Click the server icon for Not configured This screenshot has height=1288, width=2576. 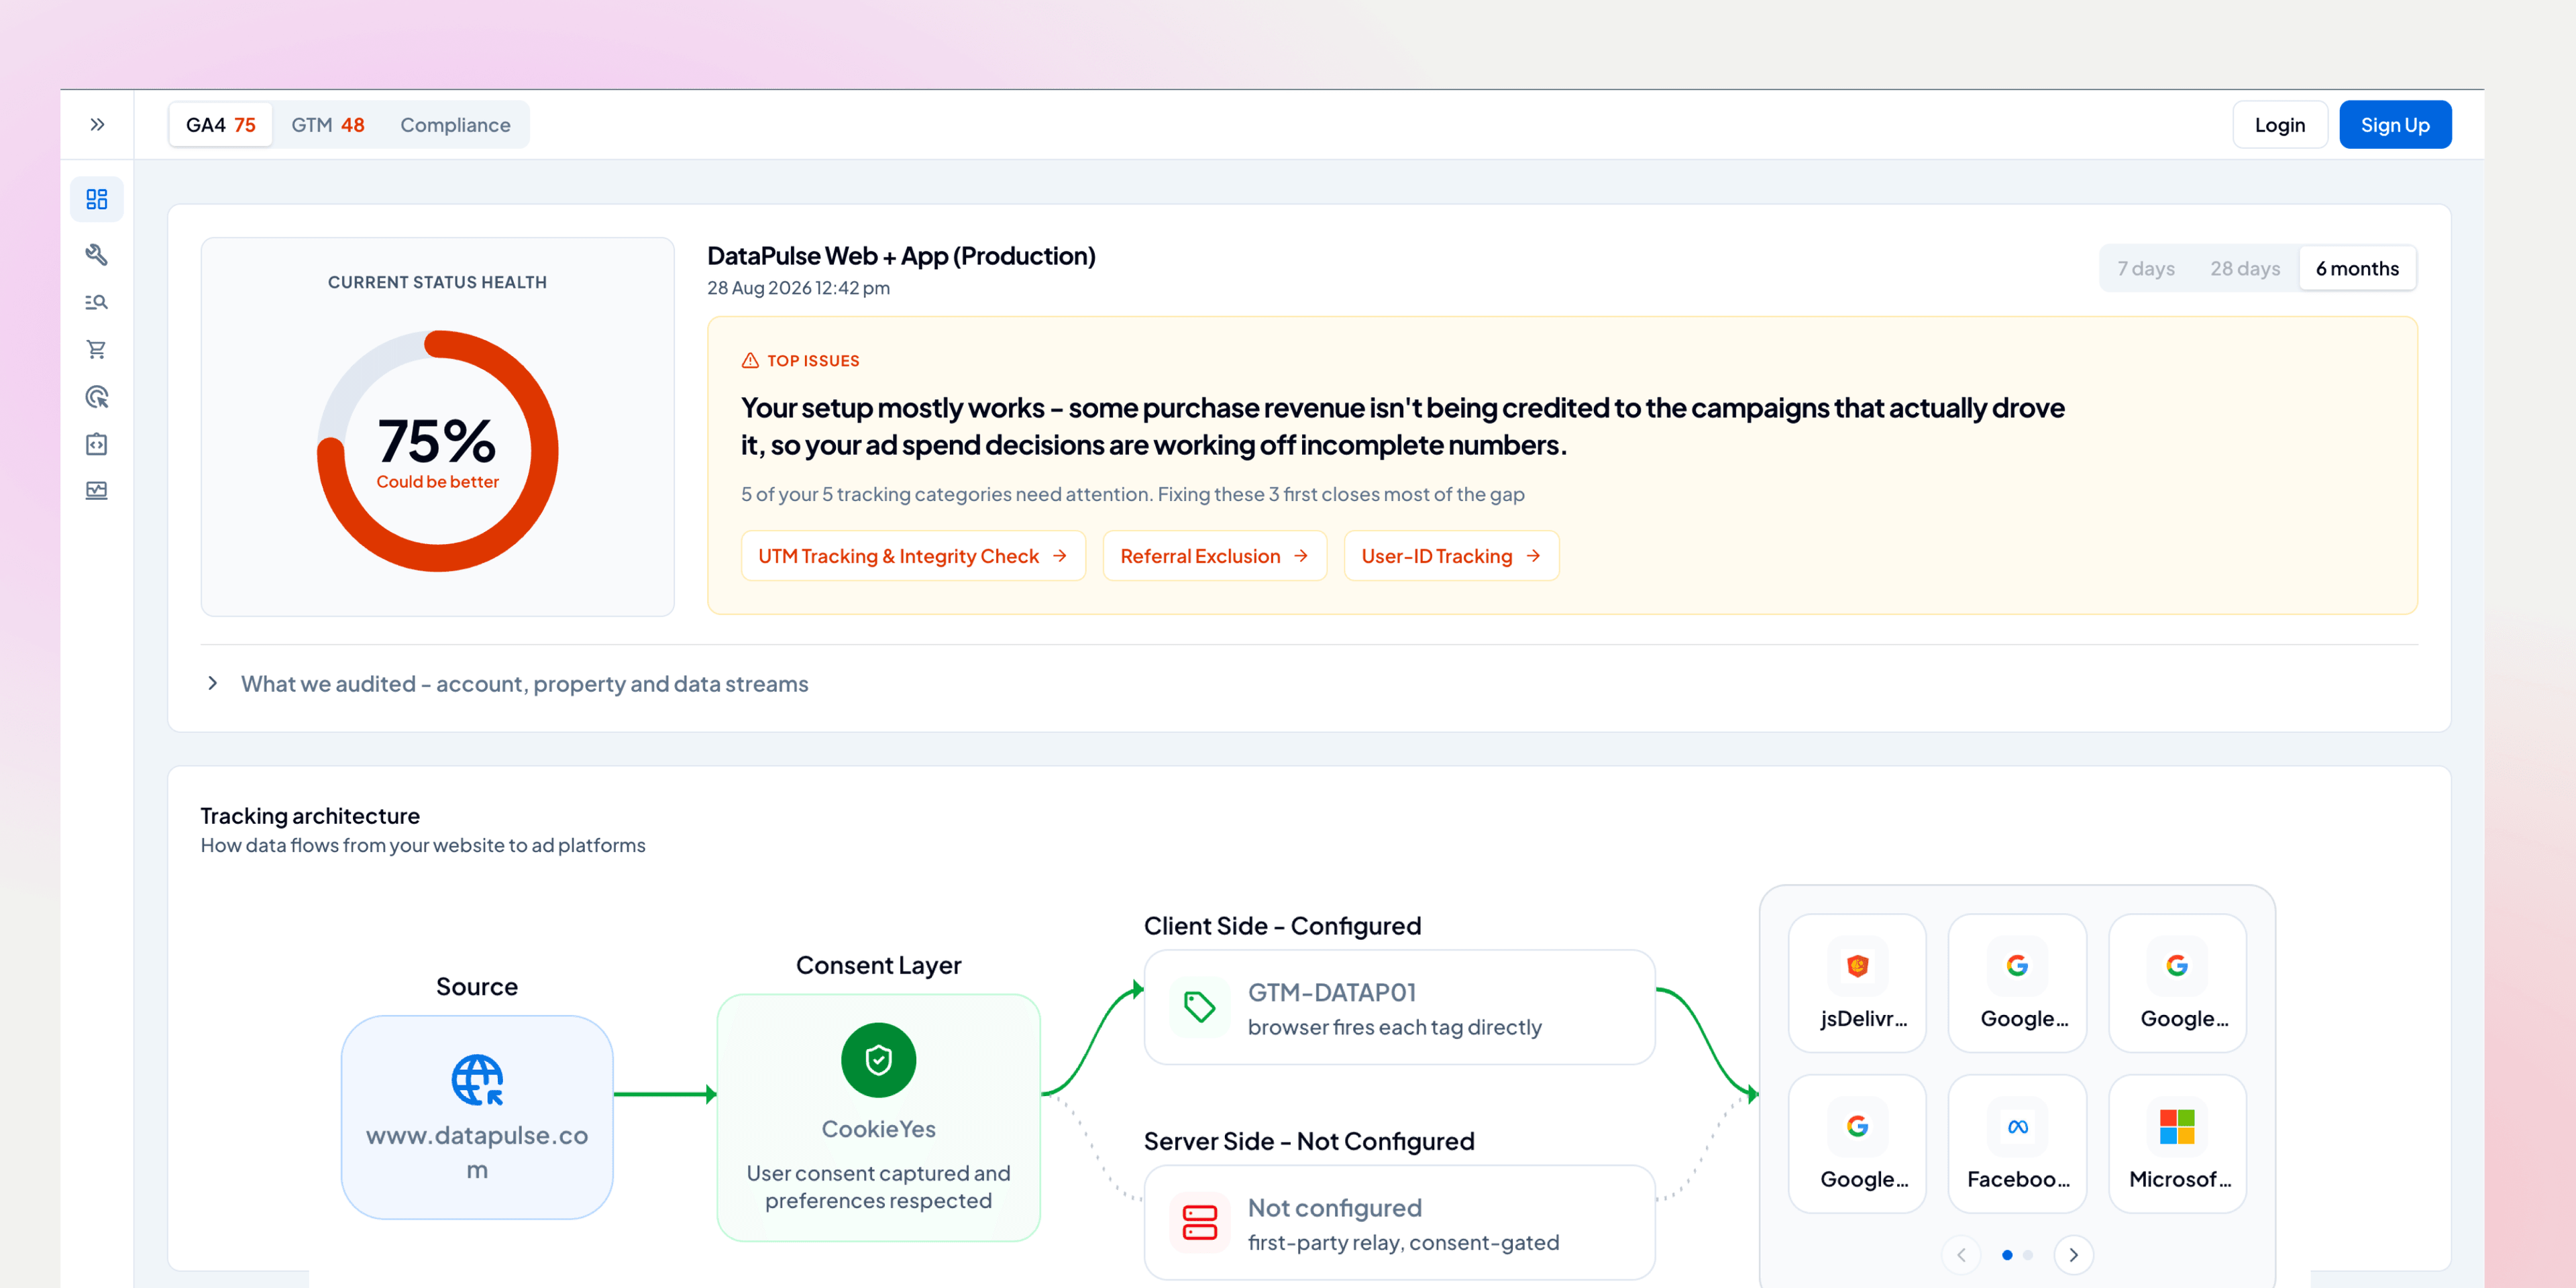tap(1199, 1222)
